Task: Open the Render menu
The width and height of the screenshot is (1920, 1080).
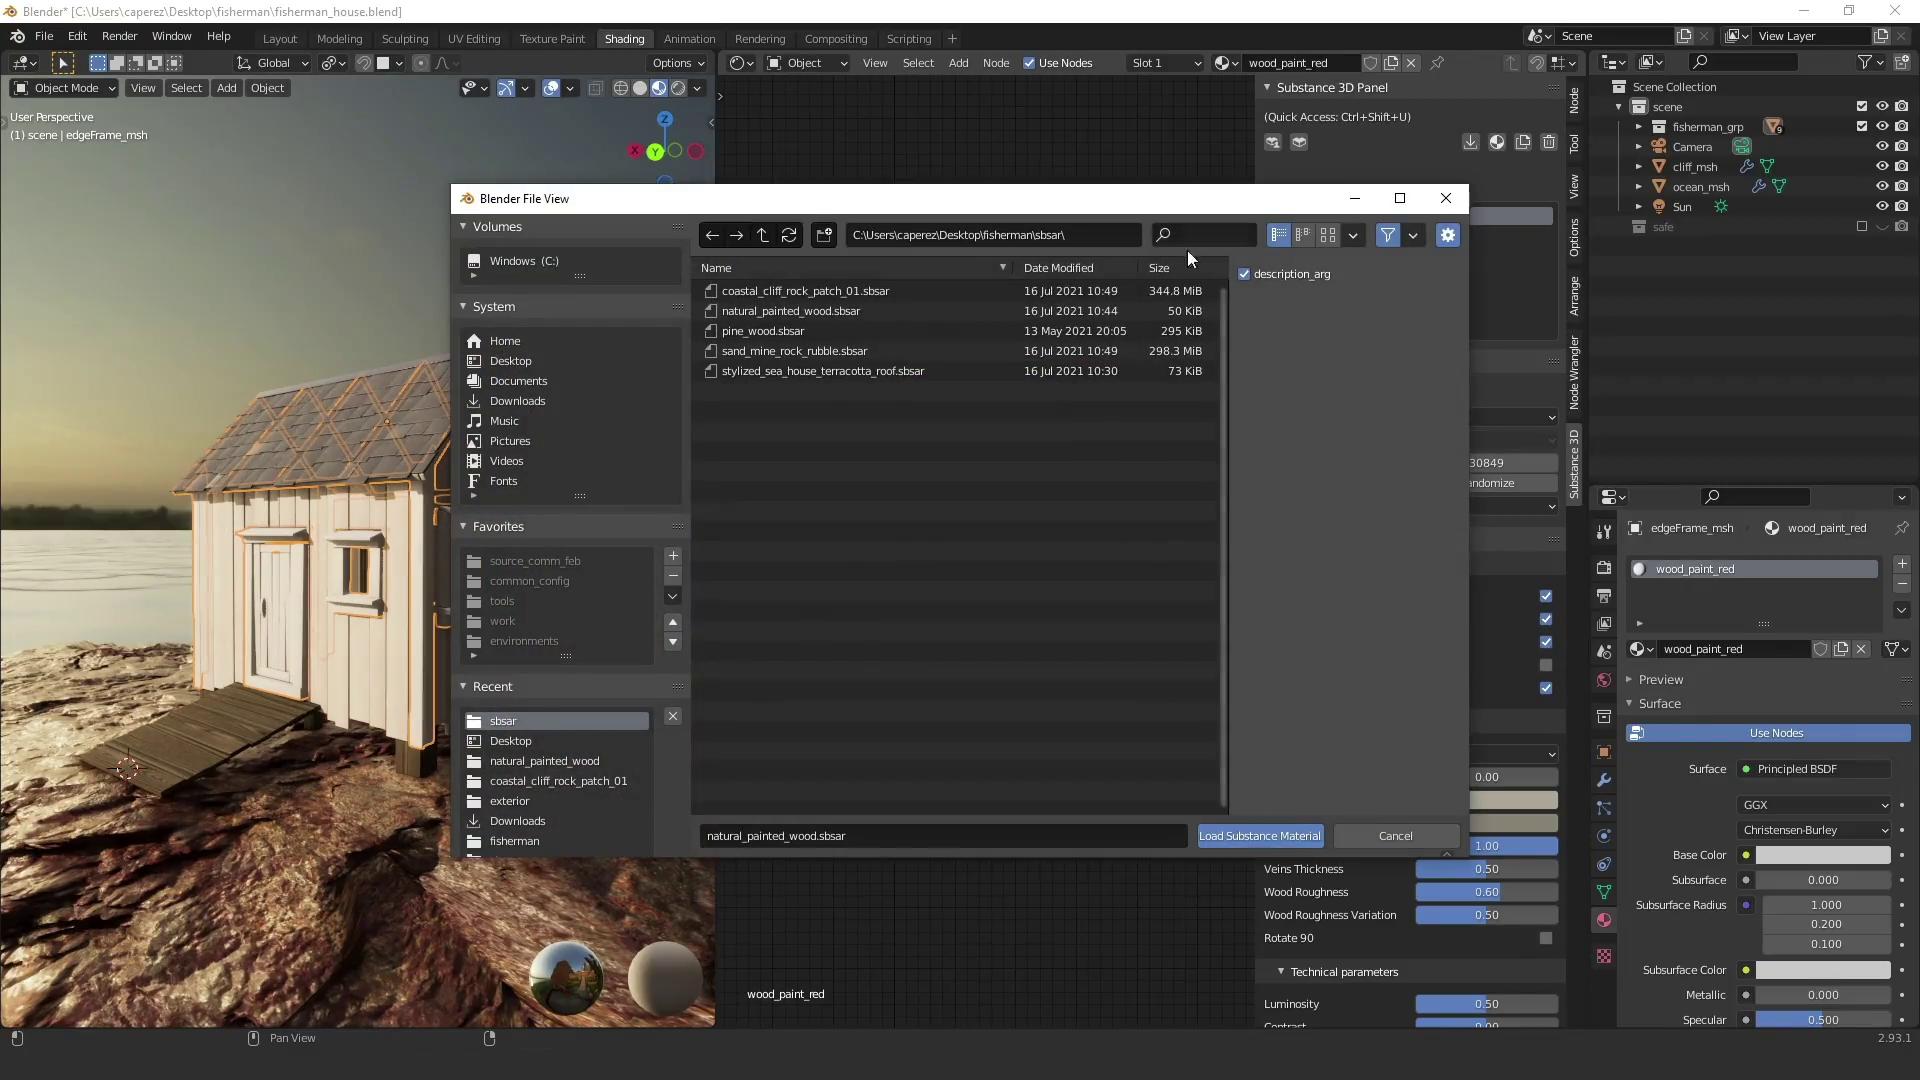Action: (119, 36)
